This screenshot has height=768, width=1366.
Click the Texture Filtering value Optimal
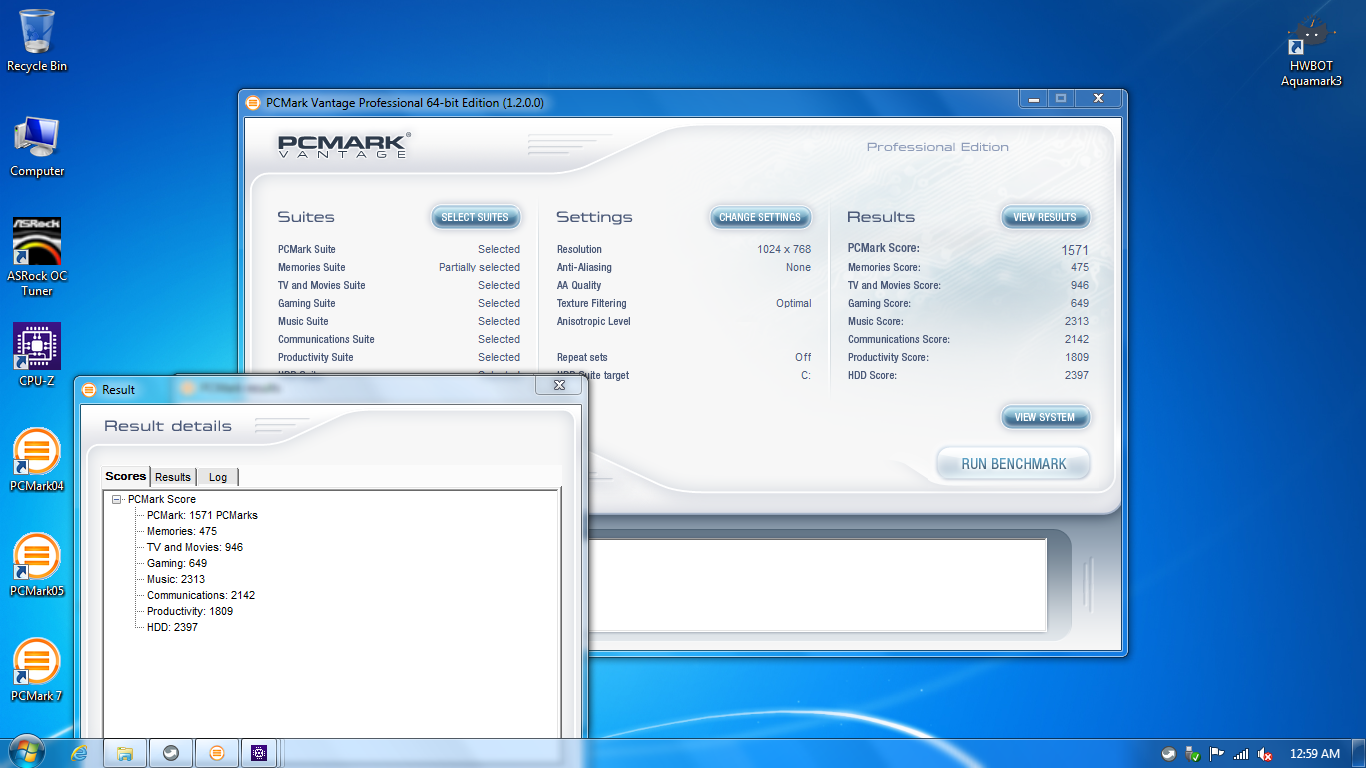[x=794, y=303]
